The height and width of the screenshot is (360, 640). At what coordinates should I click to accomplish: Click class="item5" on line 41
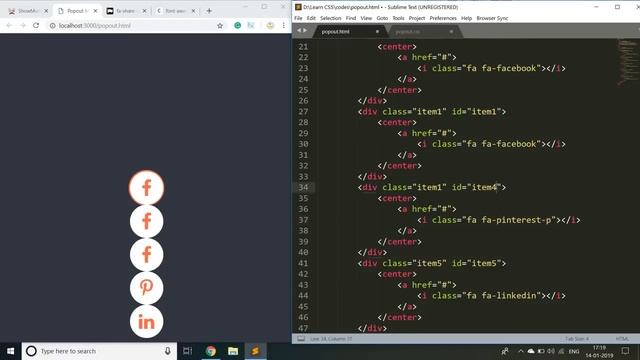(414, 263)
